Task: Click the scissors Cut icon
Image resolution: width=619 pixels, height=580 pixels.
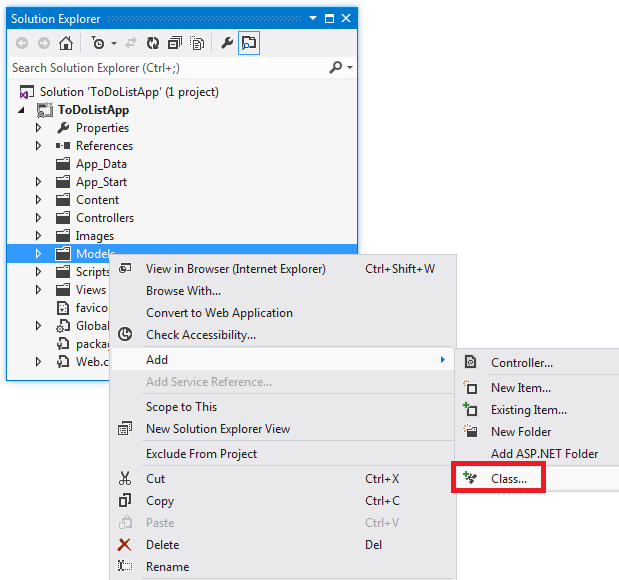Action: click(x=125, y=479)
